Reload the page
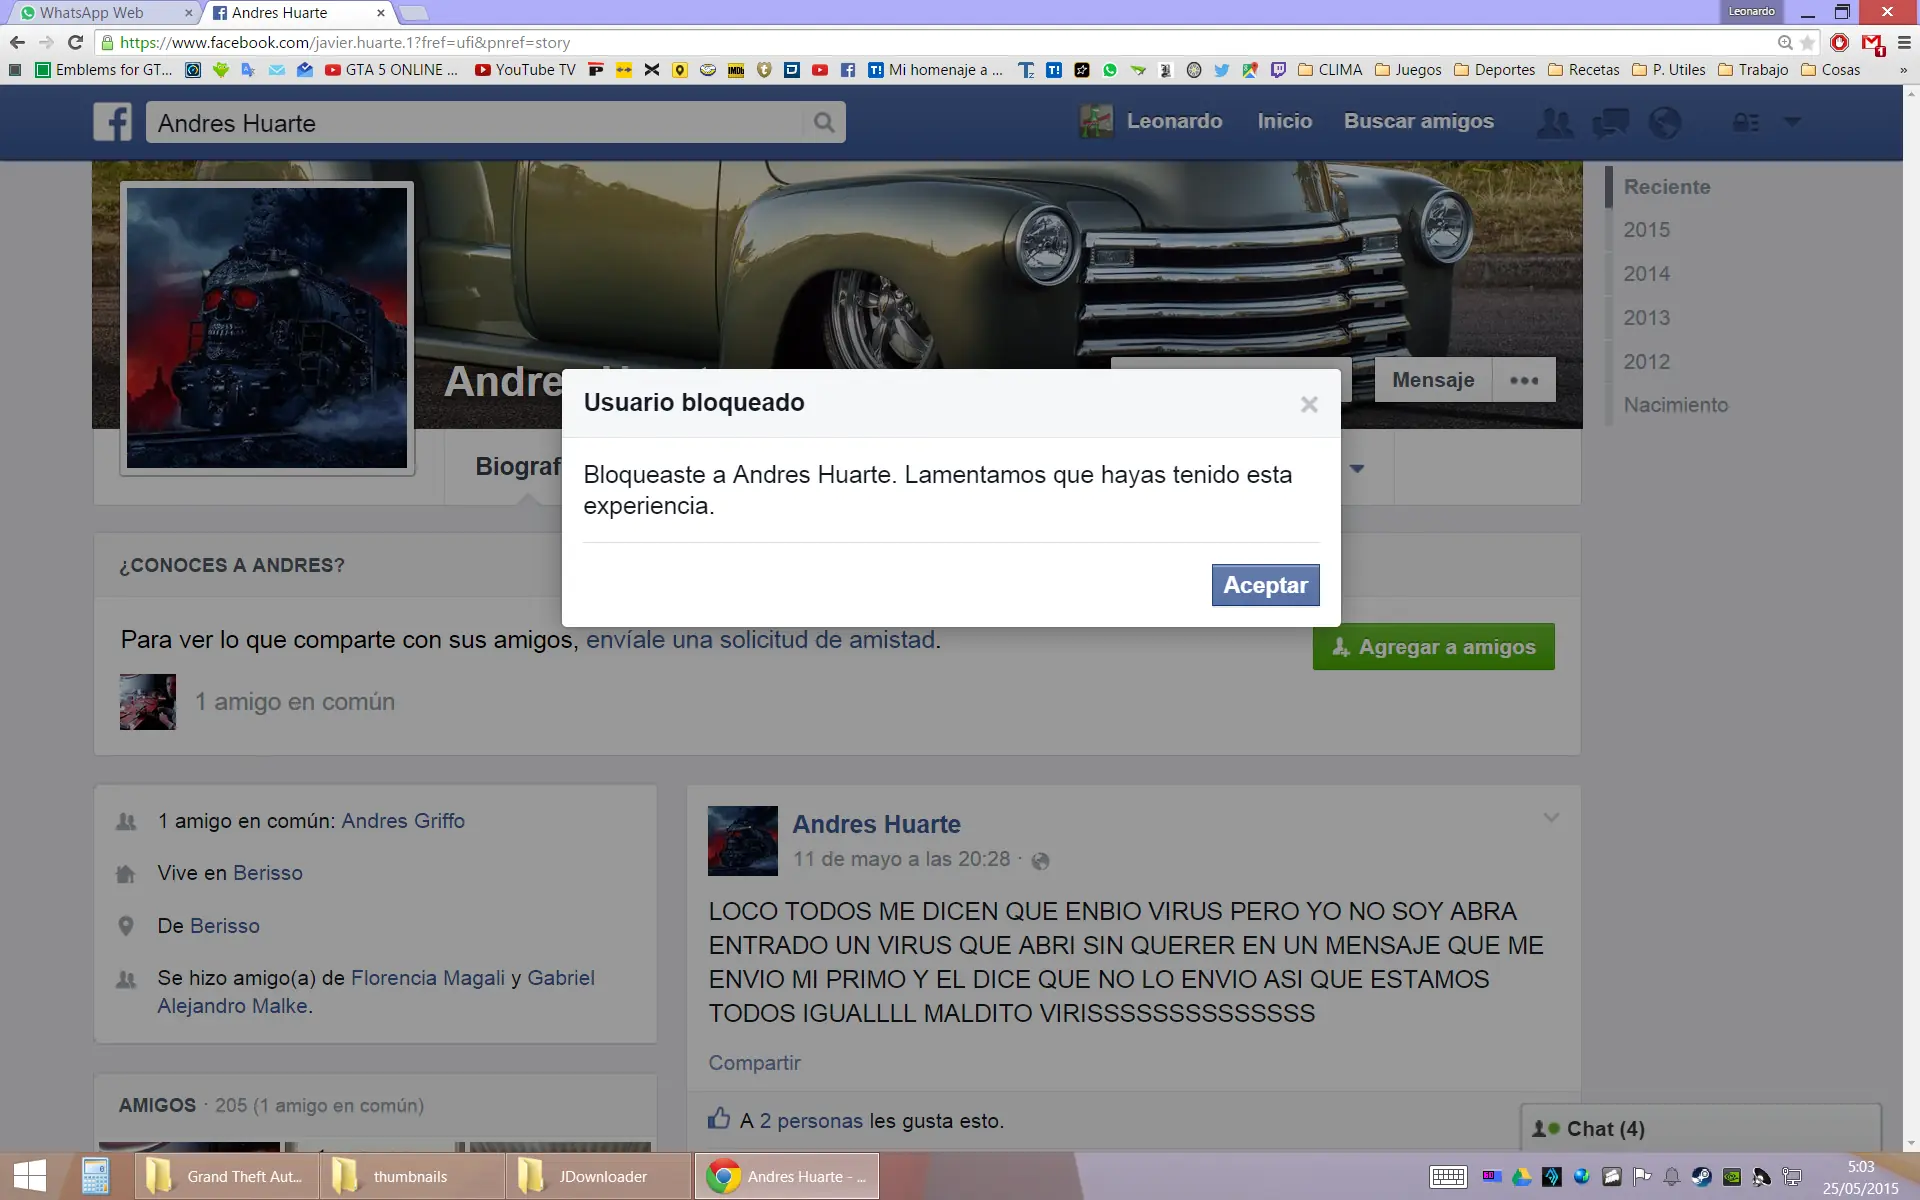This screenshot has height=1200, width=1920. (x=75, y=42)
